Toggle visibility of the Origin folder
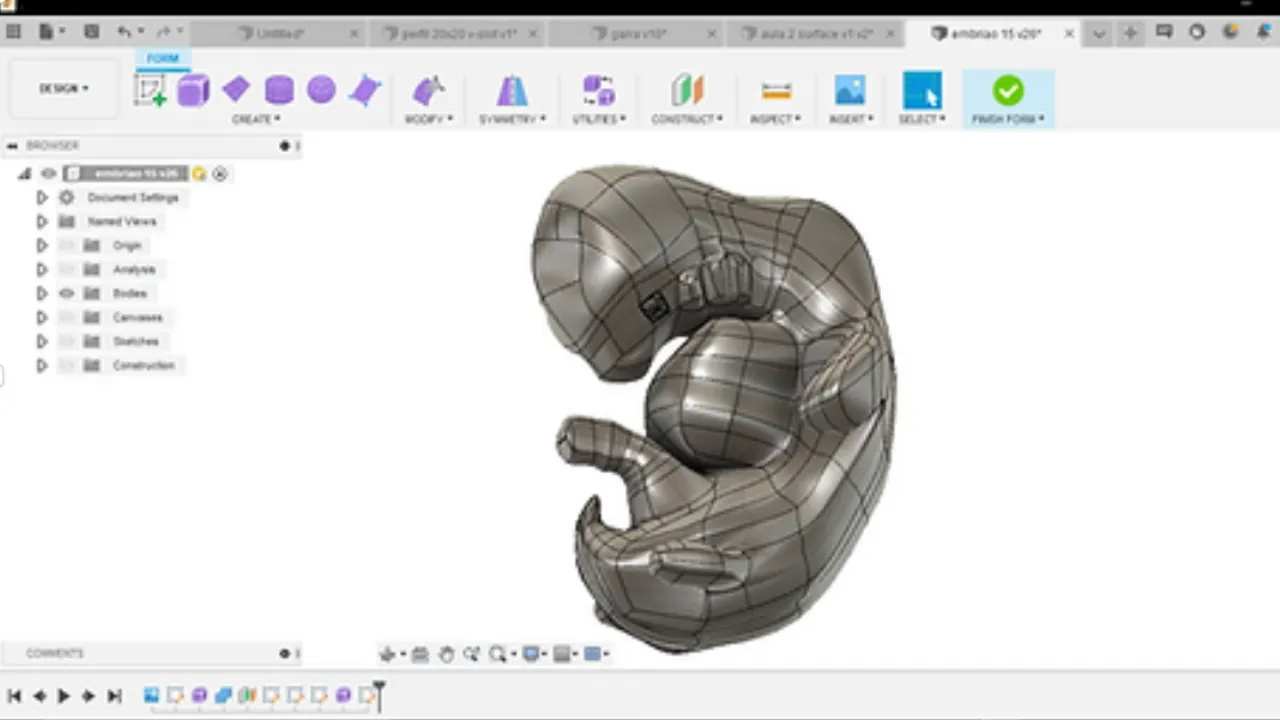Viewport: 1280px width, 720px height. click(x=67, y=246)
